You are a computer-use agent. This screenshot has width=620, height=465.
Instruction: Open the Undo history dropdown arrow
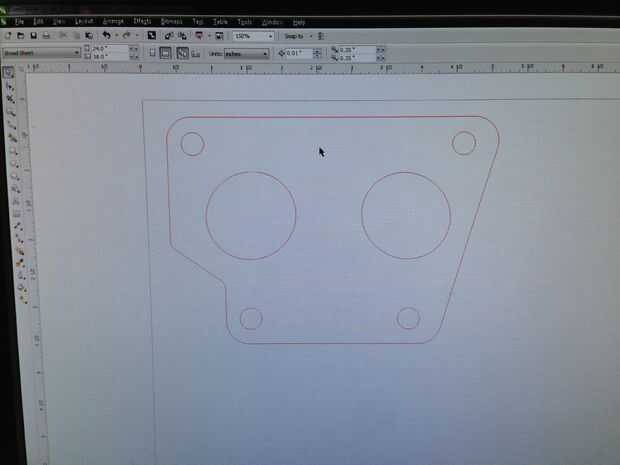[x=117, y=36]
